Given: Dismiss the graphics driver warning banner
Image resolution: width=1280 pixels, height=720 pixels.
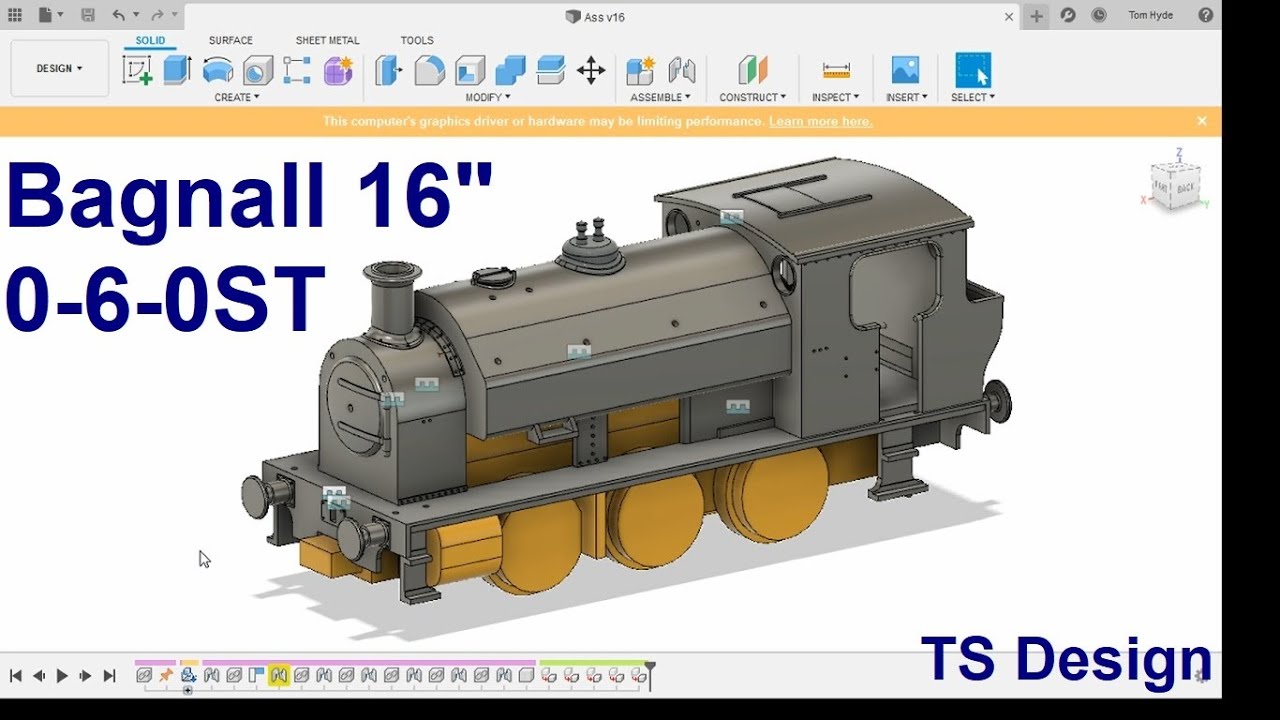Looking at the screenshot, I should [1202, 121].
